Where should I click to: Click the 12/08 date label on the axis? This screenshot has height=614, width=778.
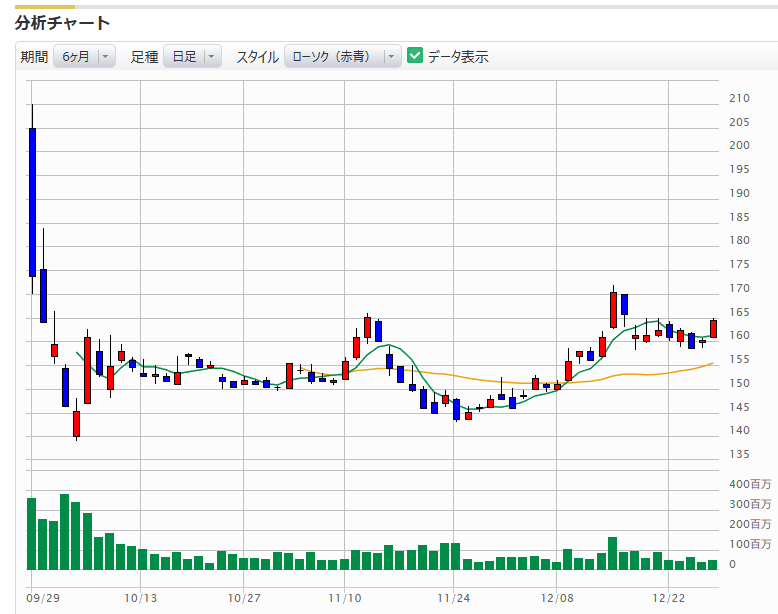coord(556,598)
